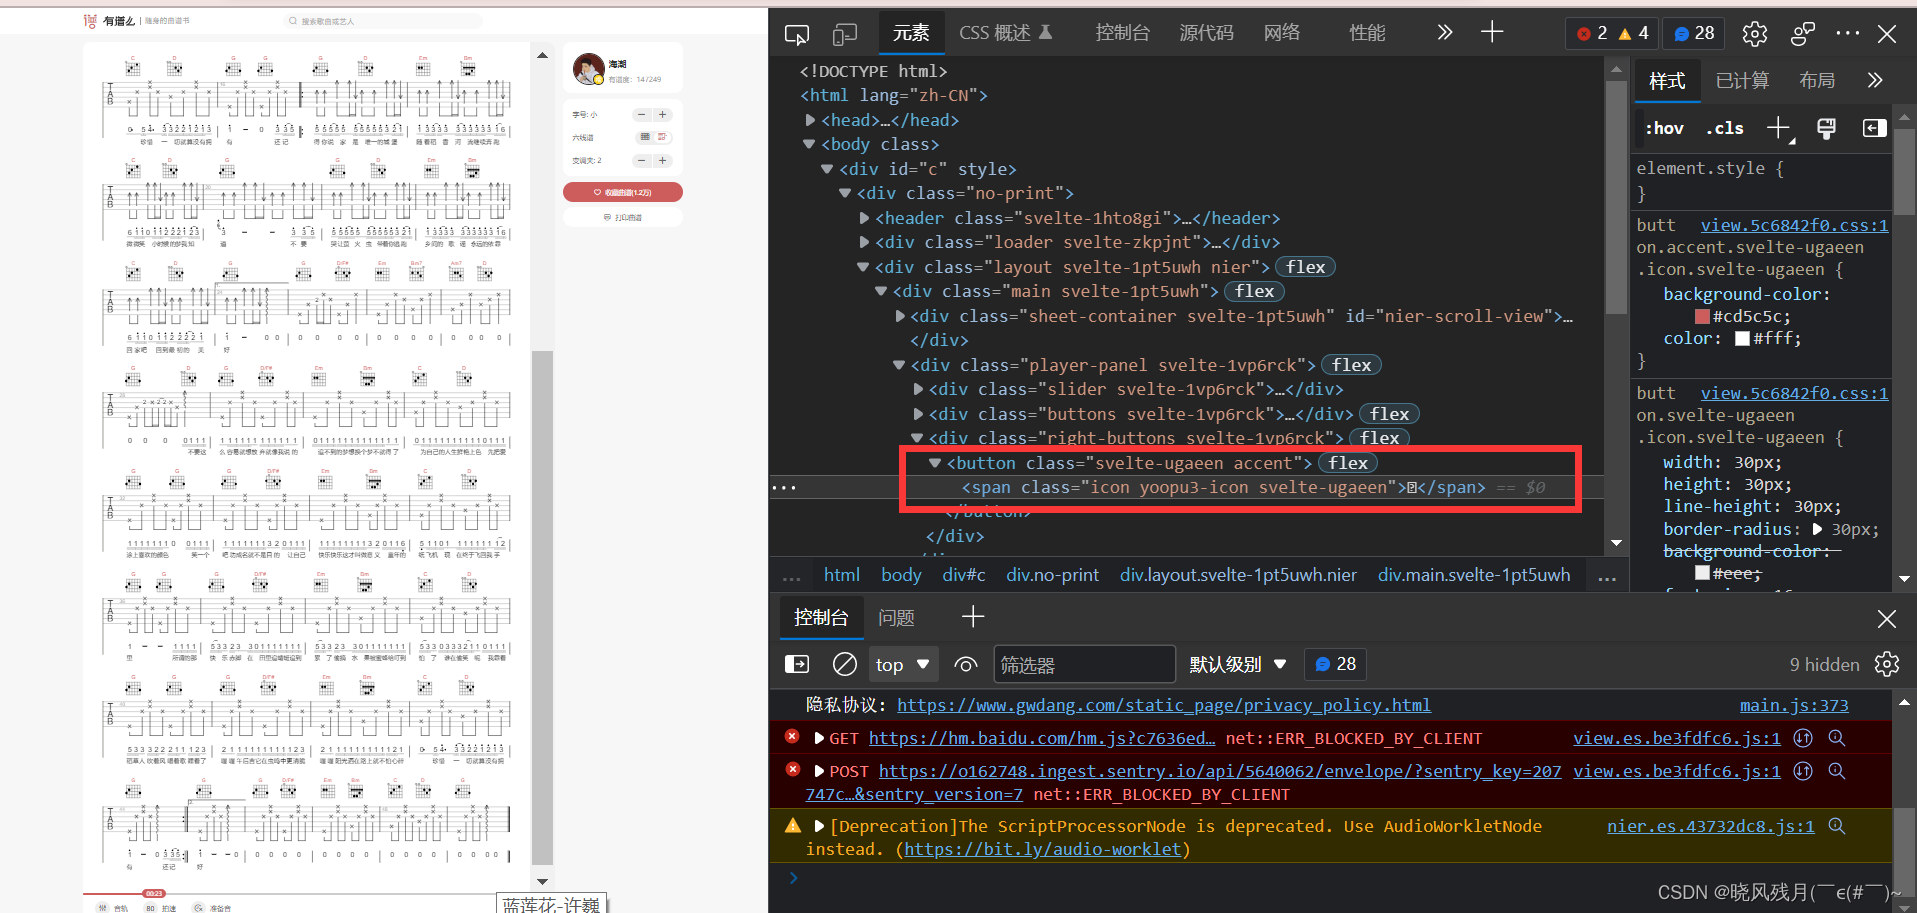
Task: Open the privacy_policy.html link in the console
Action: (x=1164, y=705)
